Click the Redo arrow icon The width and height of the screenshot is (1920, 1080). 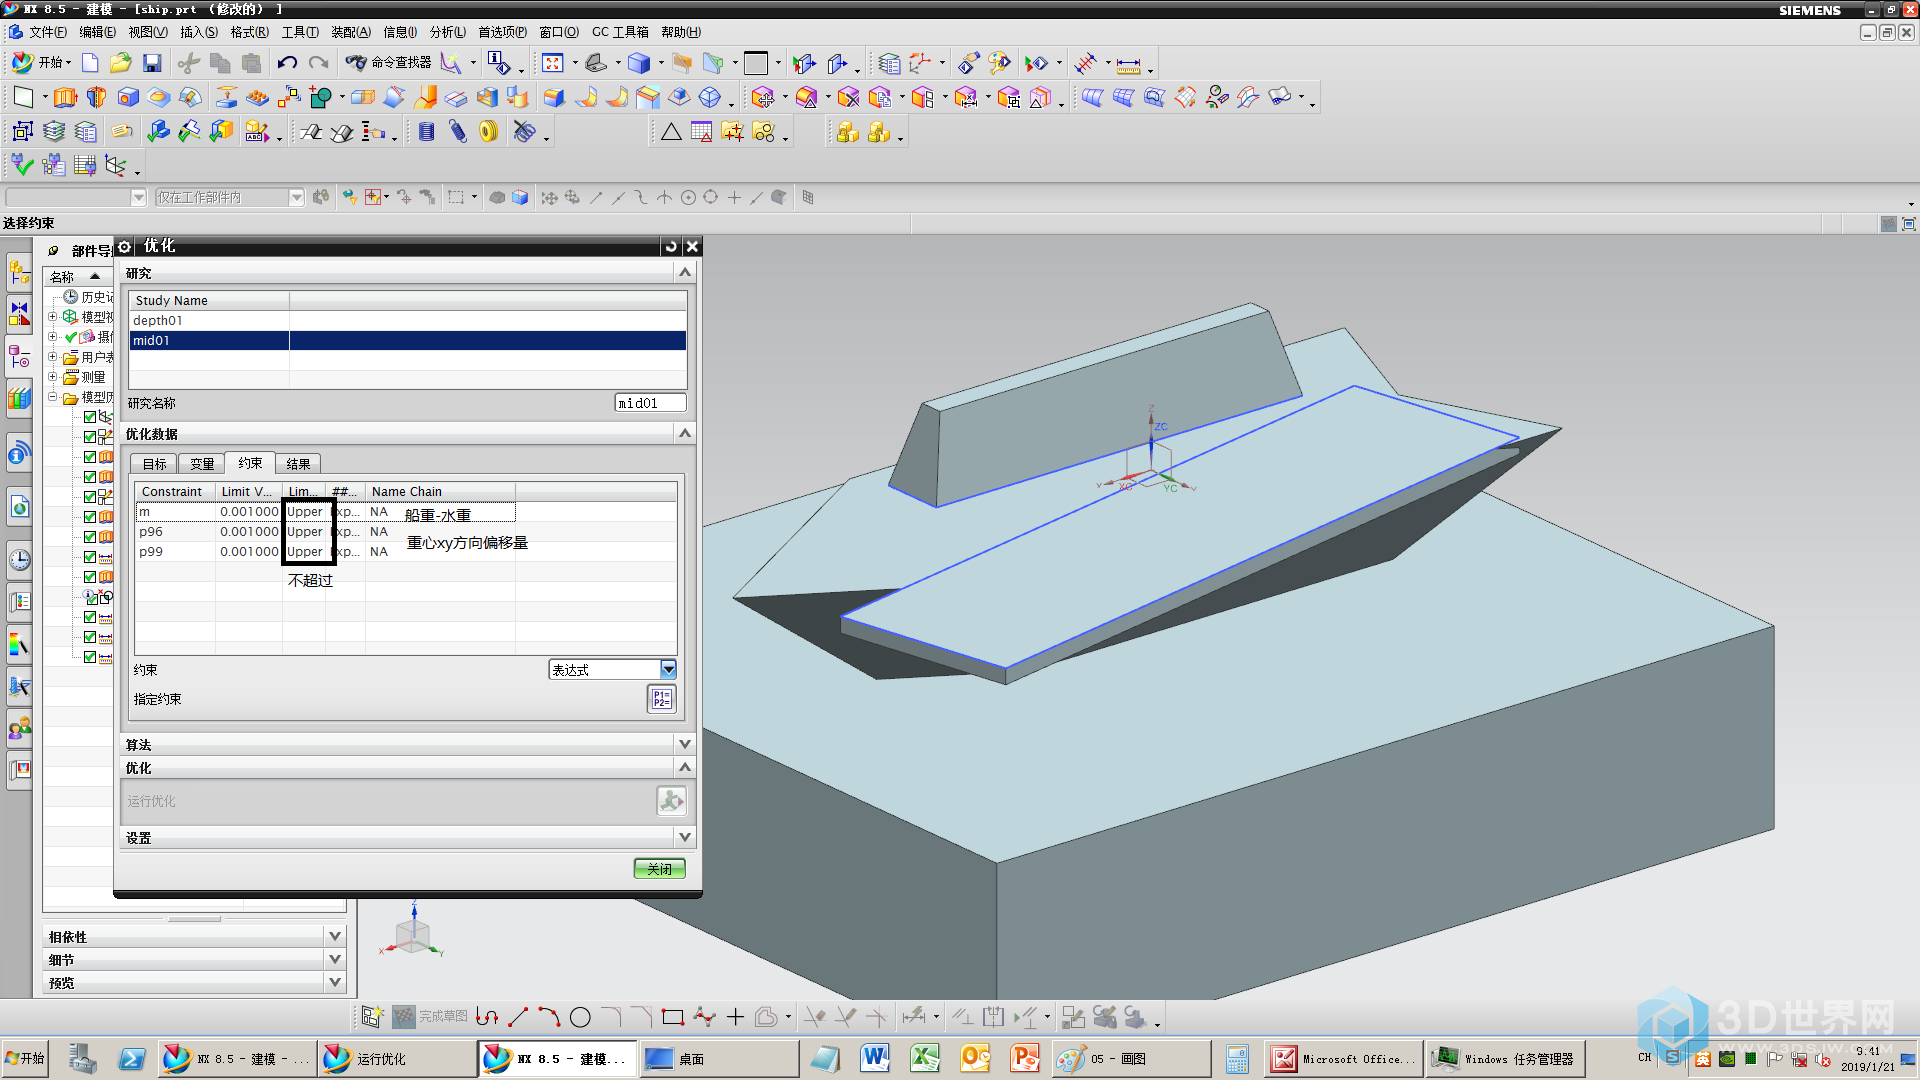pos(318,63)
